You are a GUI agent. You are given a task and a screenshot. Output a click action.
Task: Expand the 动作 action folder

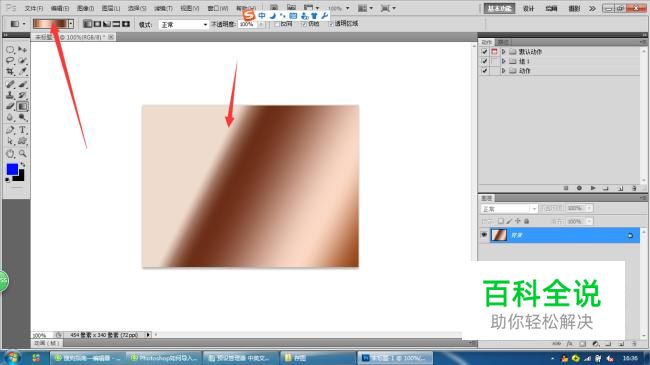(x=504, y=71)
